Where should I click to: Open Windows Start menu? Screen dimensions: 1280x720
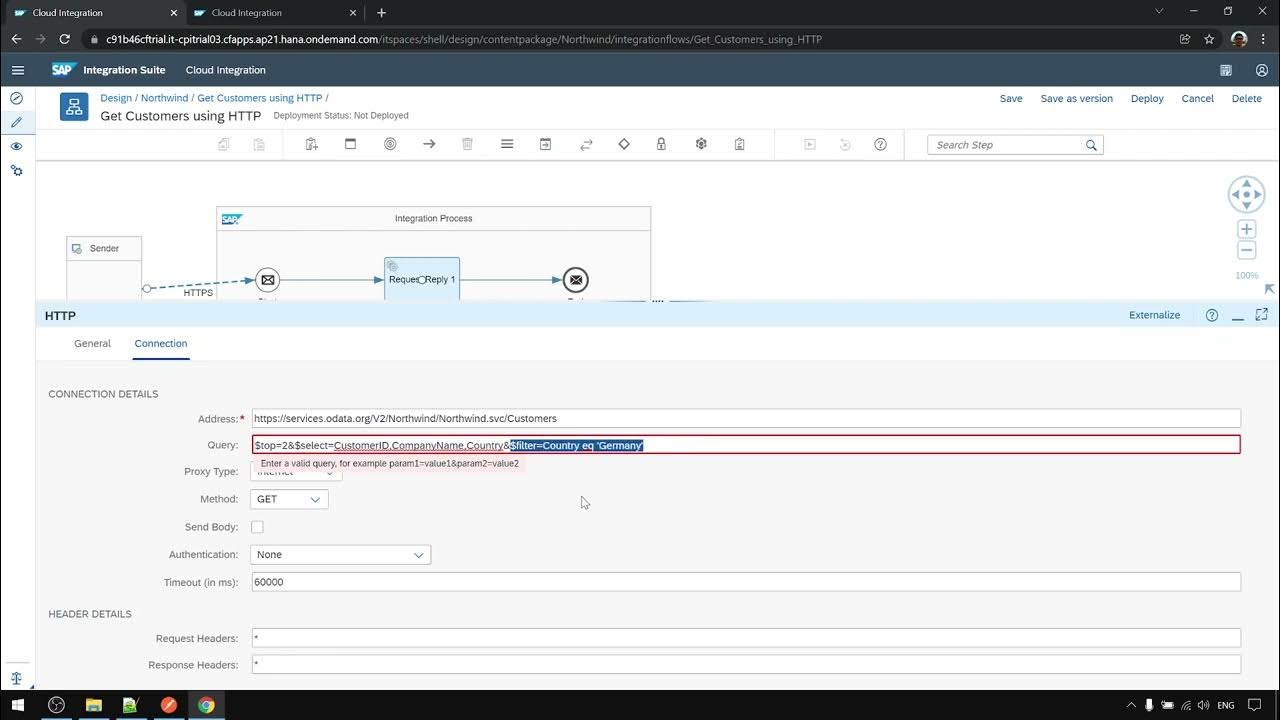coord(18,705)
